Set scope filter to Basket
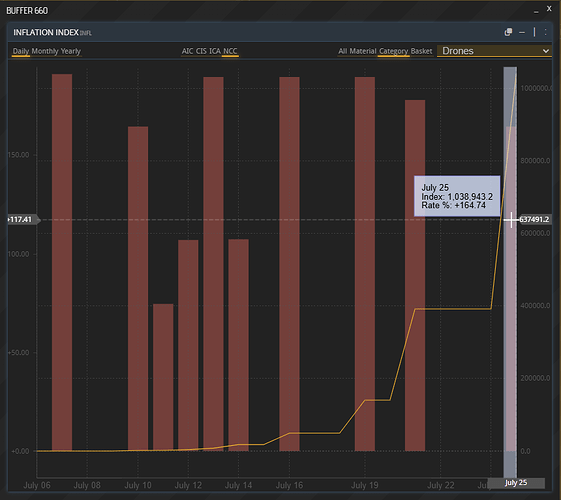 pyautogui.click(x=421, y=51)
